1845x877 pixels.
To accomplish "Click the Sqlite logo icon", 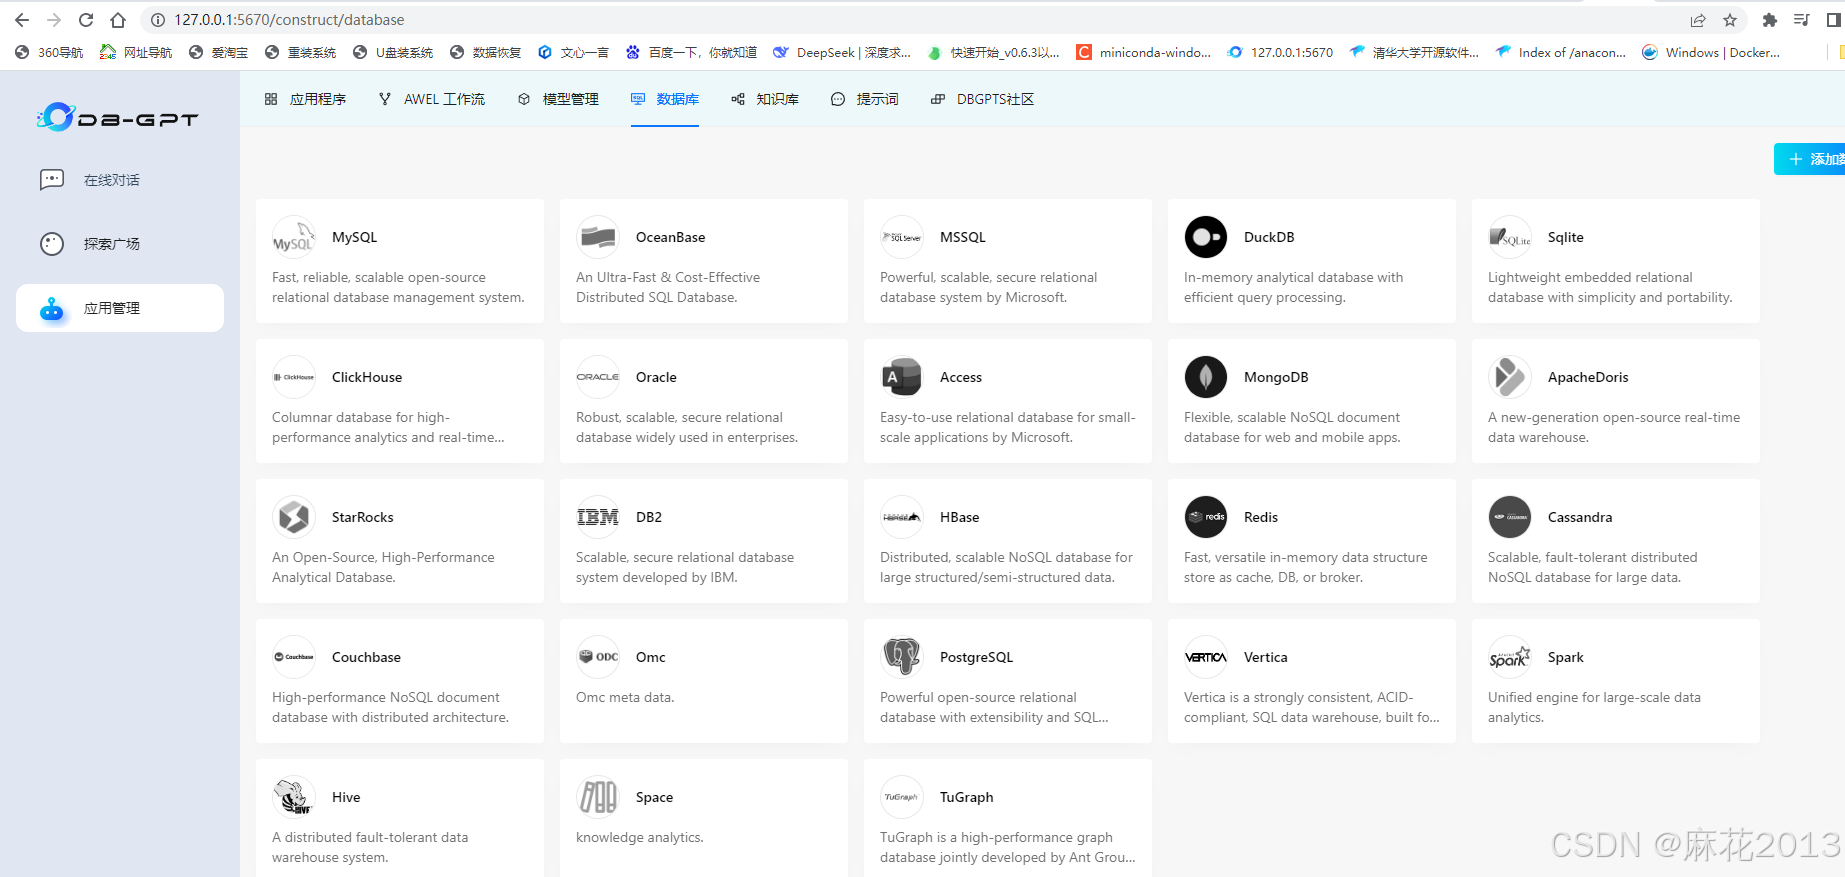I will pos(1510,237).
